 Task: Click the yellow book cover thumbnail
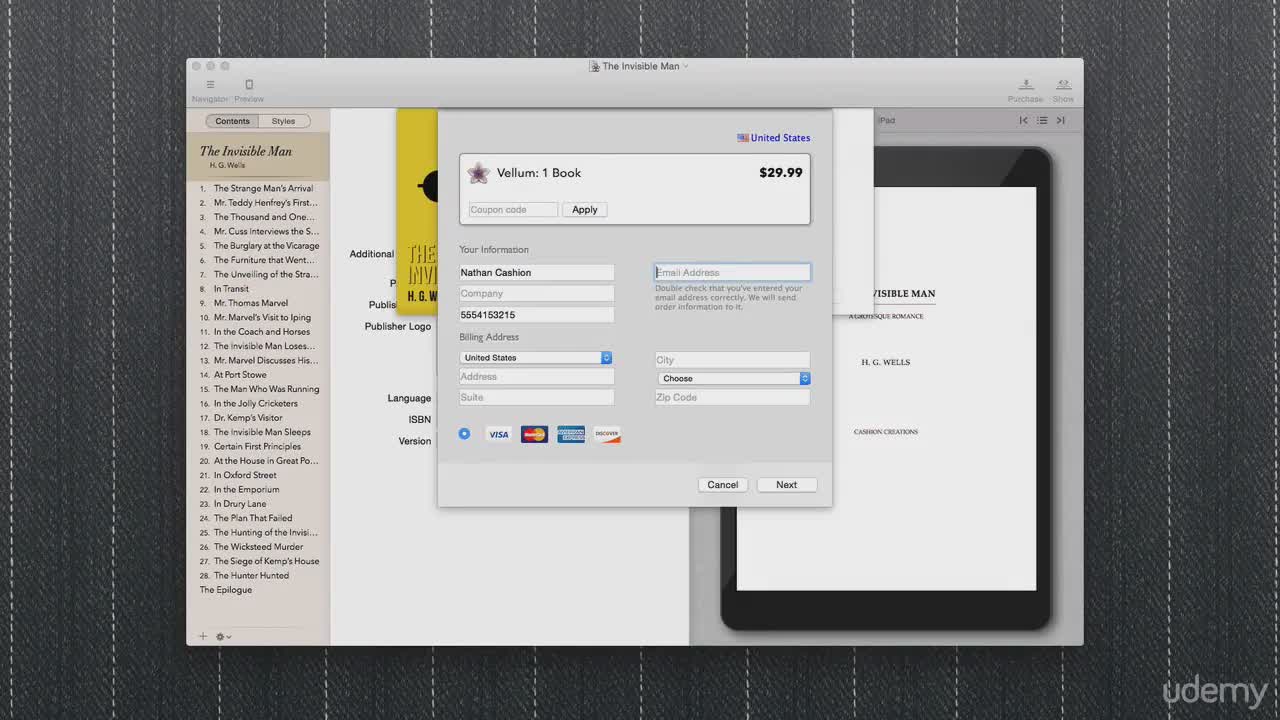click(x=417, y=211)
